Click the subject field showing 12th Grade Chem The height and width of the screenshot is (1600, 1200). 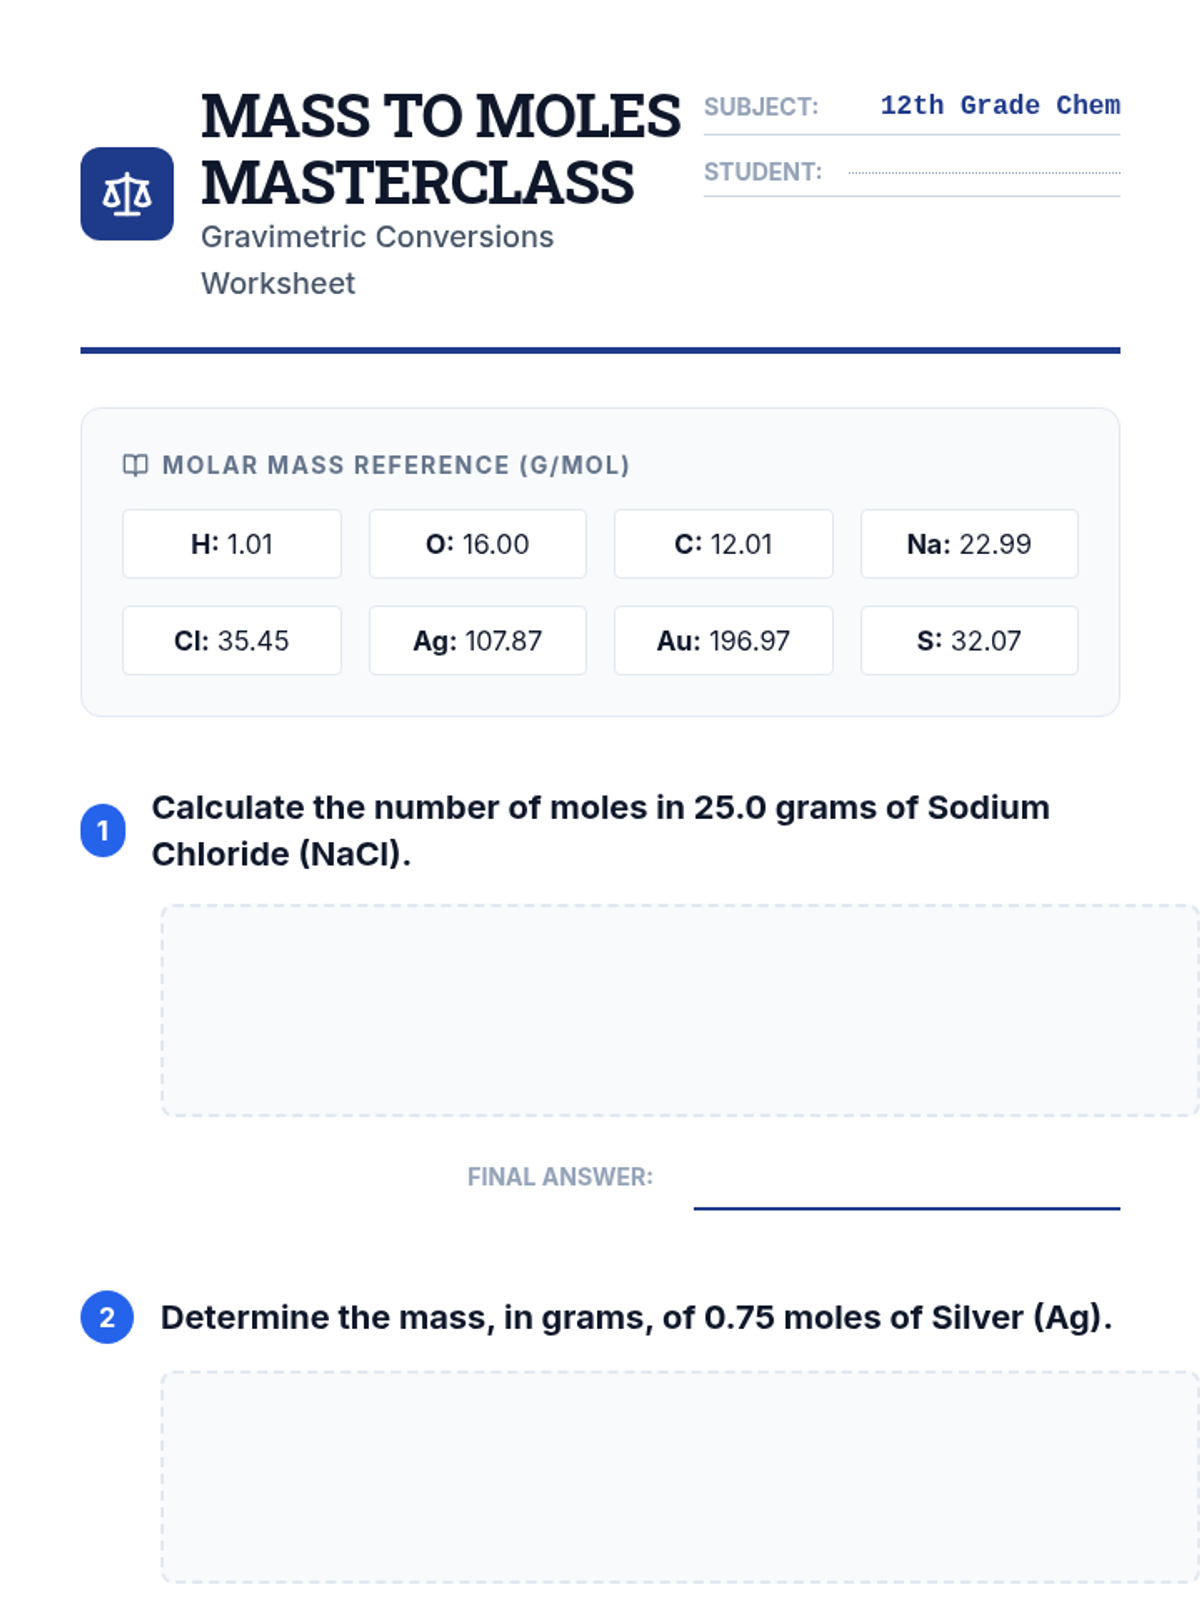pos(999,106)
